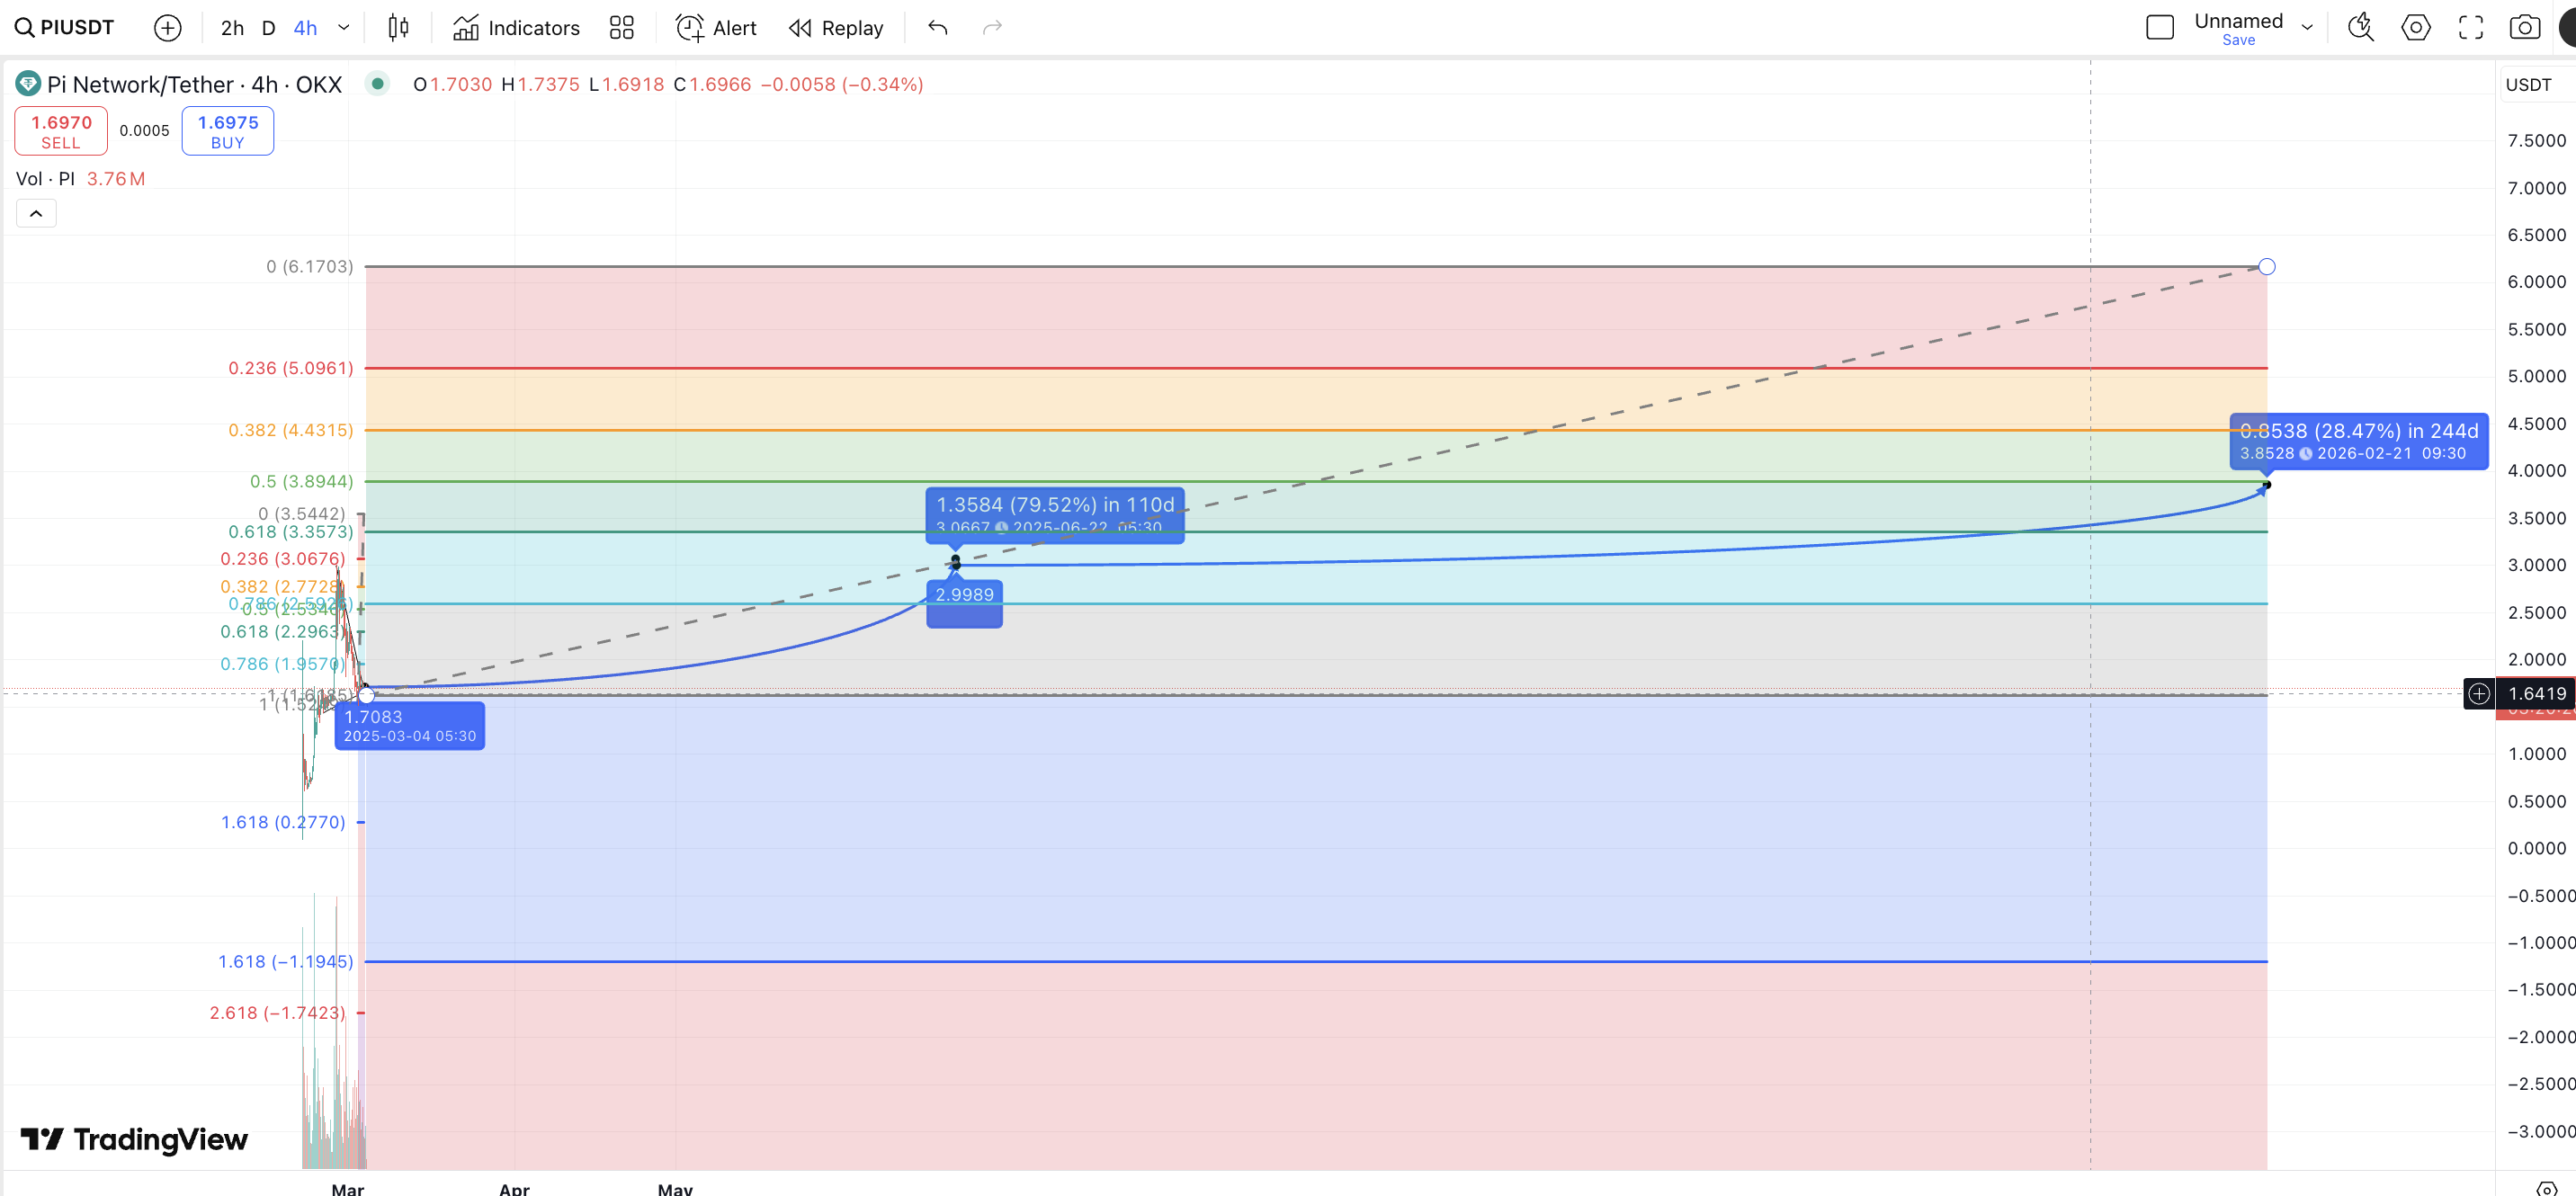Create a new Alert
This screenshot has height=1196, width=2576.
(716, 28)
